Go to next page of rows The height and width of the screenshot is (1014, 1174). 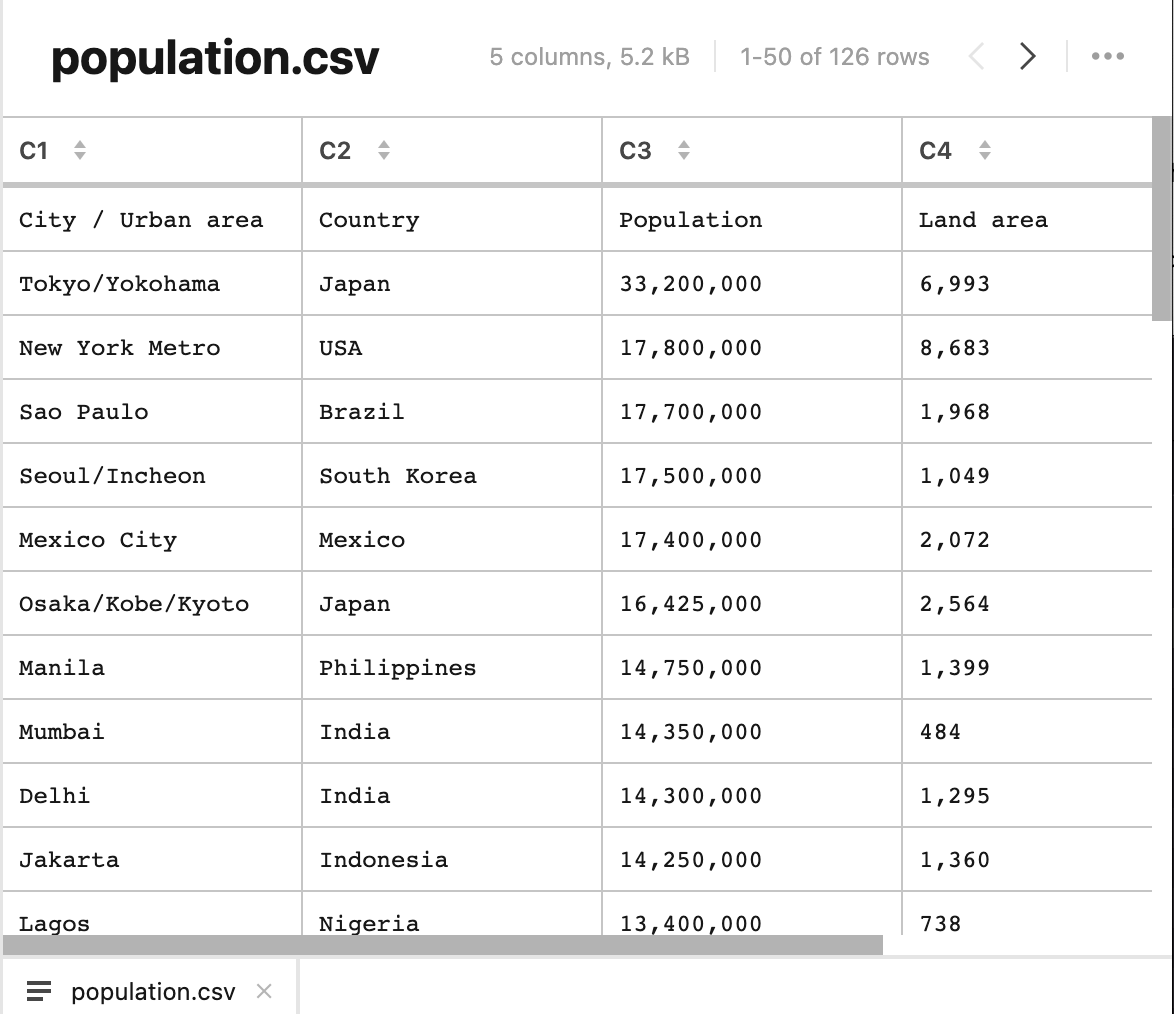coord(1027,57)
